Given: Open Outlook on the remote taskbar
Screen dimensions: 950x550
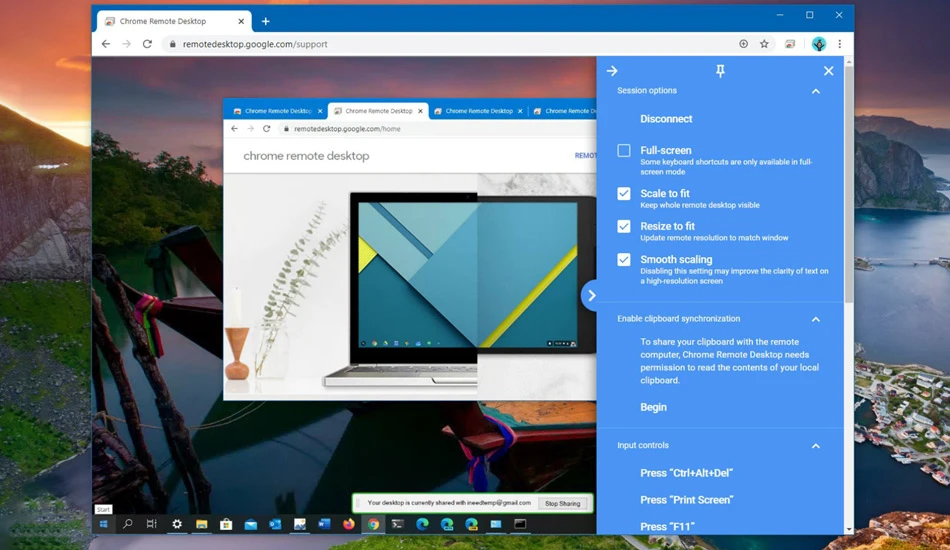Looking at the screenshot, I should click(x=275, y=524).
